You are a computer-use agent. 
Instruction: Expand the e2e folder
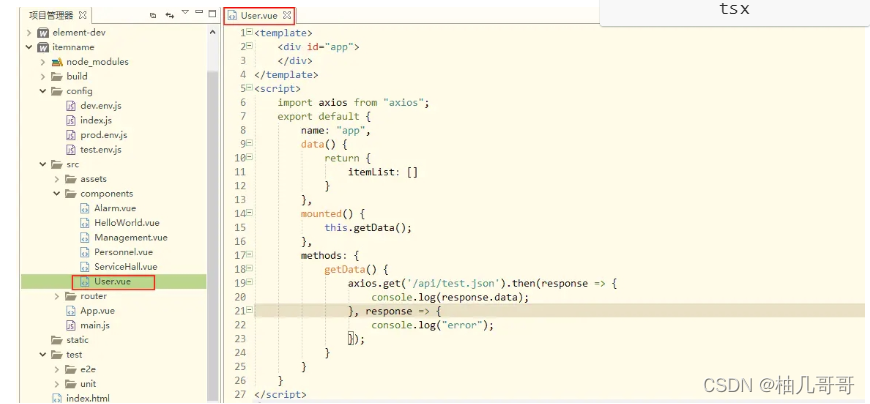click(x=57, y=369)
